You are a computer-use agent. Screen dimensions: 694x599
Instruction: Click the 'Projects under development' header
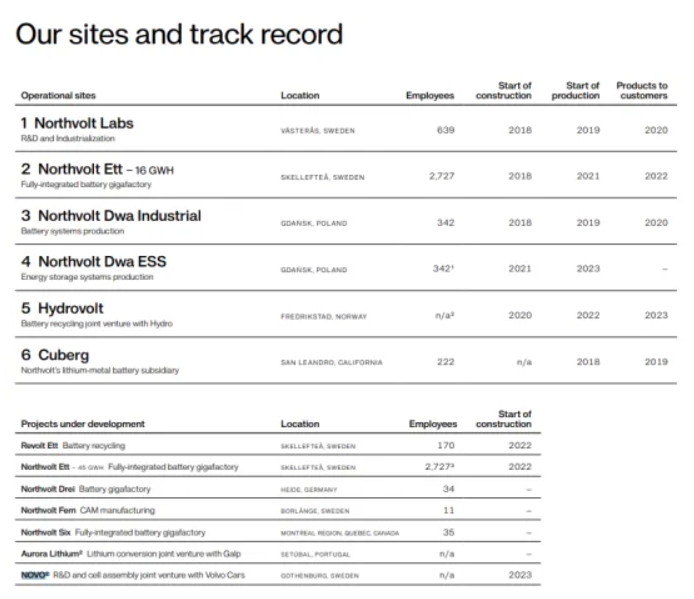coord(83,424)
